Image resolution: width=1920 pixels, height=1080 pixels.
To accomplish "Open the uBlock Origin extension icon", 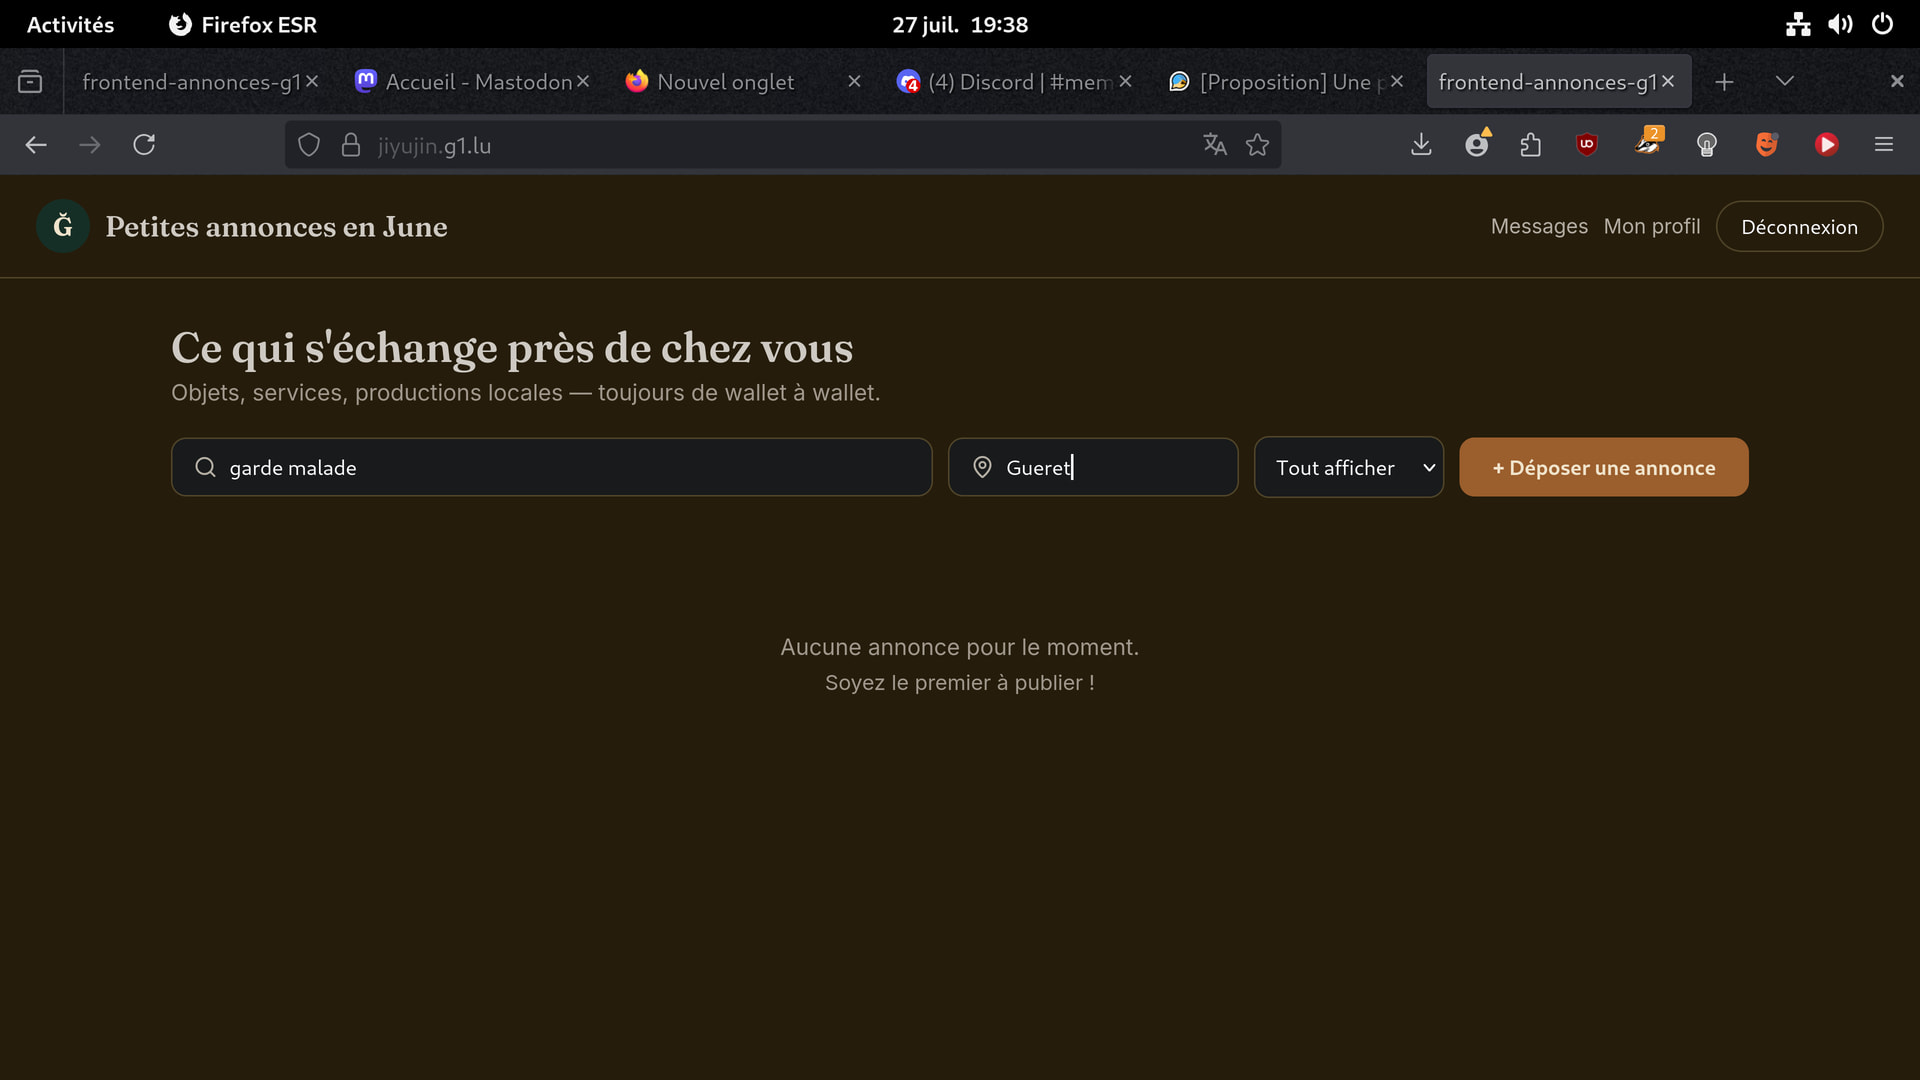I will click(1587, 145).
